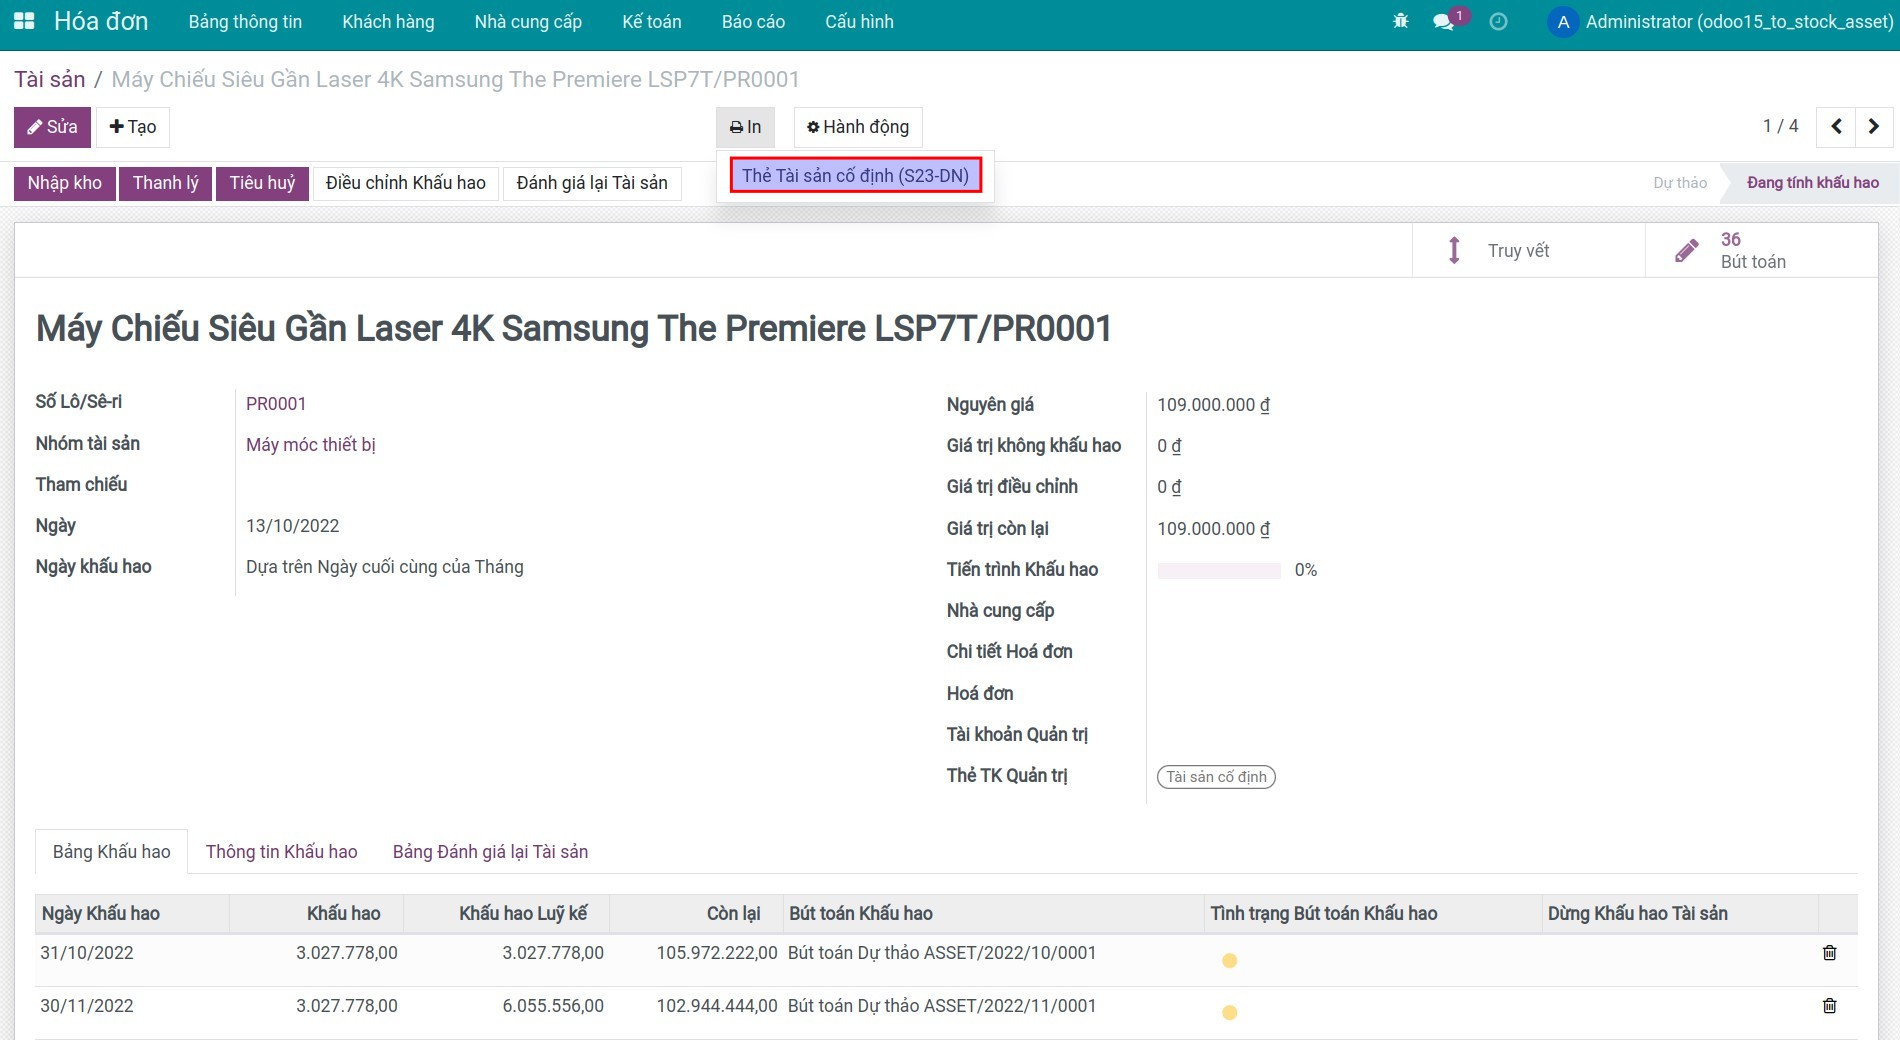Viewport: 1900px width, 1040px height.
Task: Toggle the In print dropdown
Action: tap(745, 127)
